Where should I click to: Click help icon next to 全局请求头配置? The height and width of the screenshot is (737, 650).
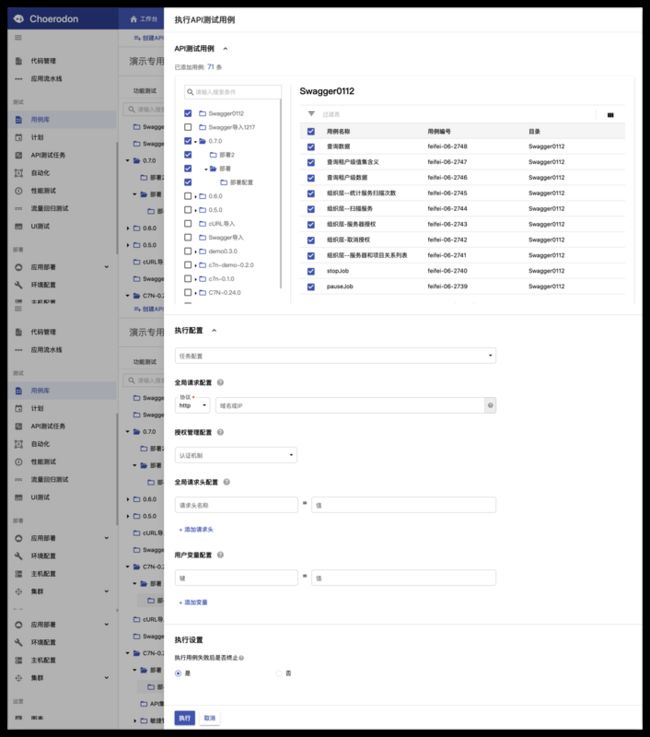click(225, 483)
